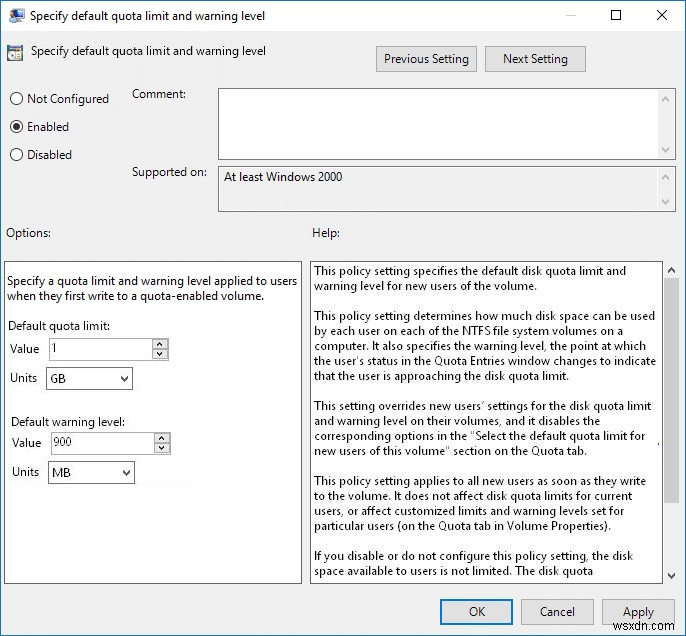The image size is (686, 636).
Task: Click the 'At least Windows 2000' text
Action: tap(283, 177)
